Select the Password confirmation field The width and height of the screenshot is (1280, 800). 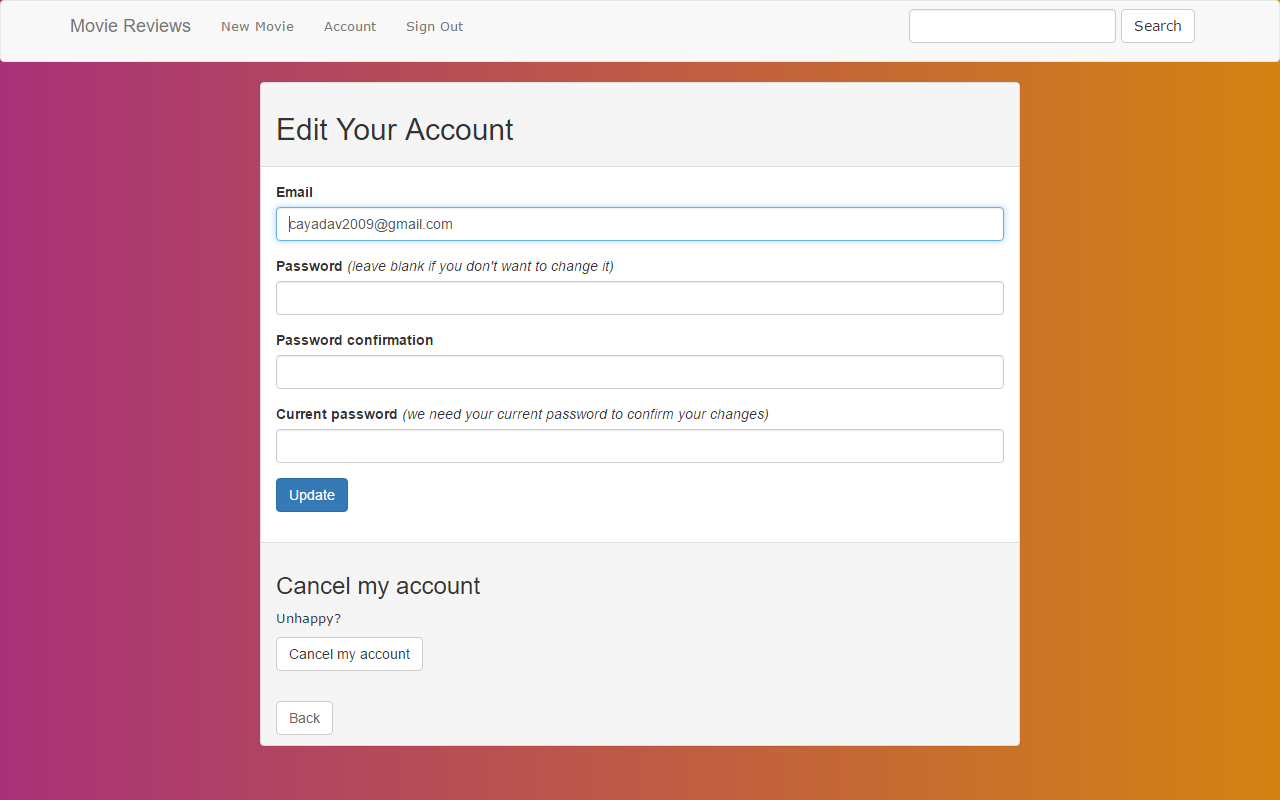click(640, 372)
